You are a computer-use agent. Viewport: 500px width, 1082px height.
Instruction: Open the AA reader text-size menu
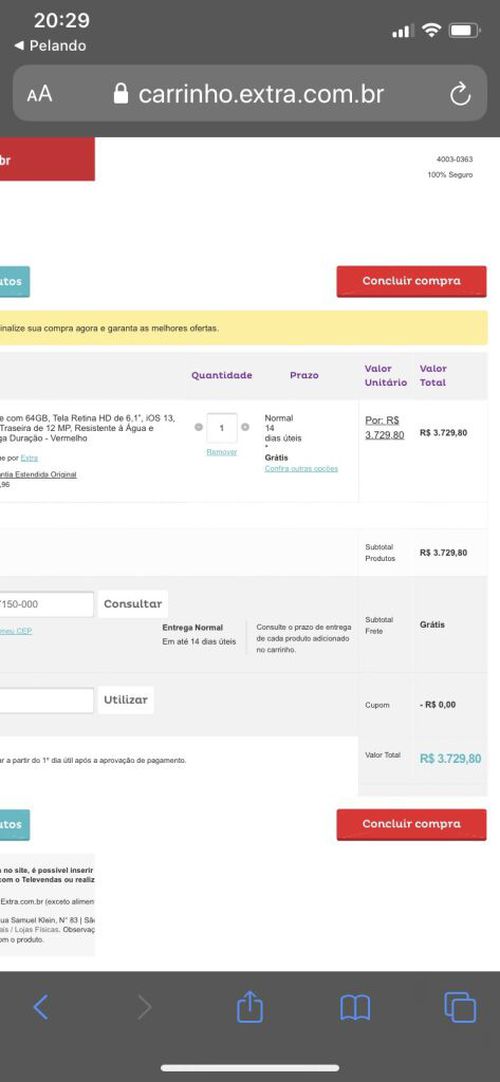39,94
